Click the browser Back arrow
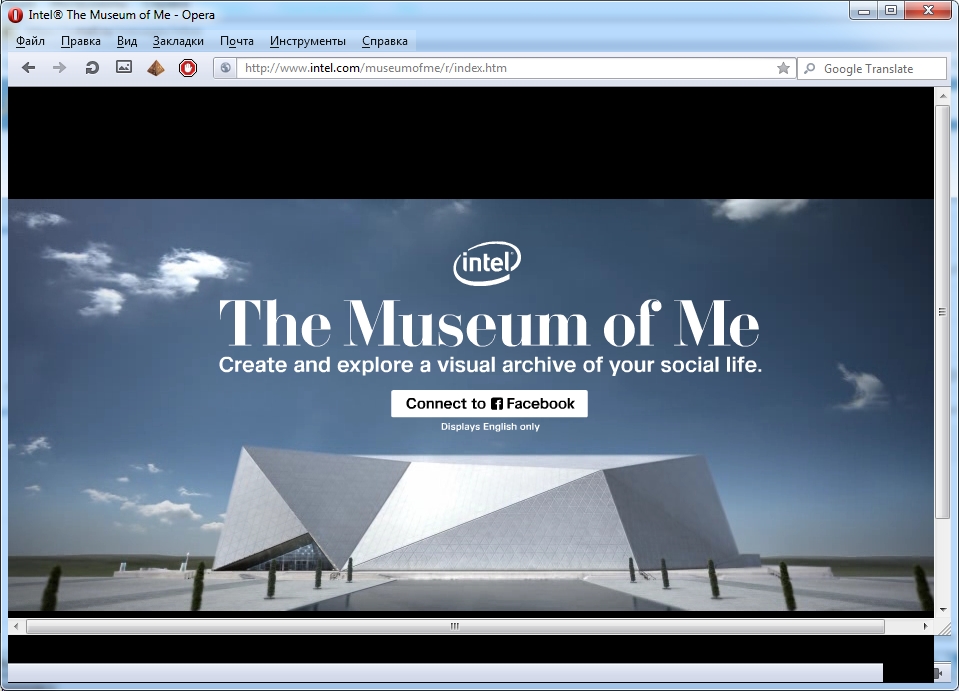 28,68
